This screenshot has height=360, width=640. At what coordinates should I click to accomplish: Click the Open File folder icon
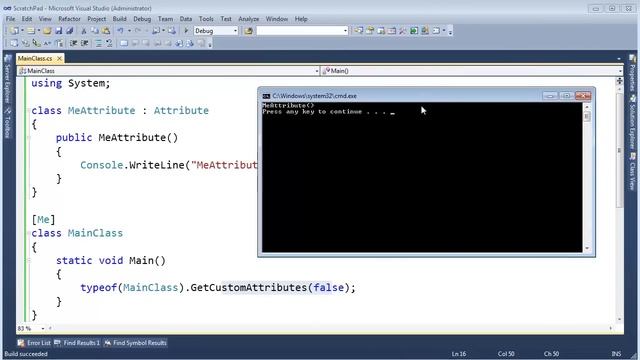tap(47, 31)
